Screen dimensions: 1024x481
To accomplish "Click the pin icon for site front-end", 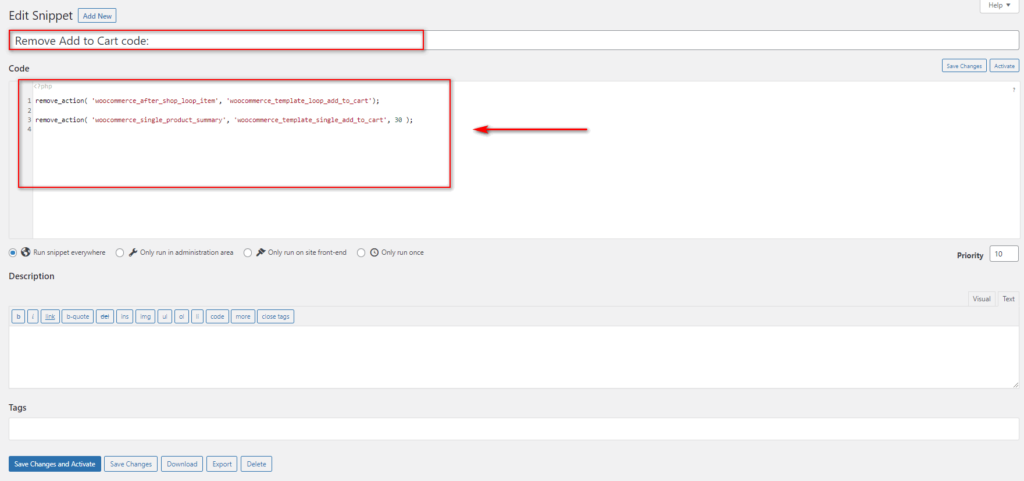I will tap(260, 252).
